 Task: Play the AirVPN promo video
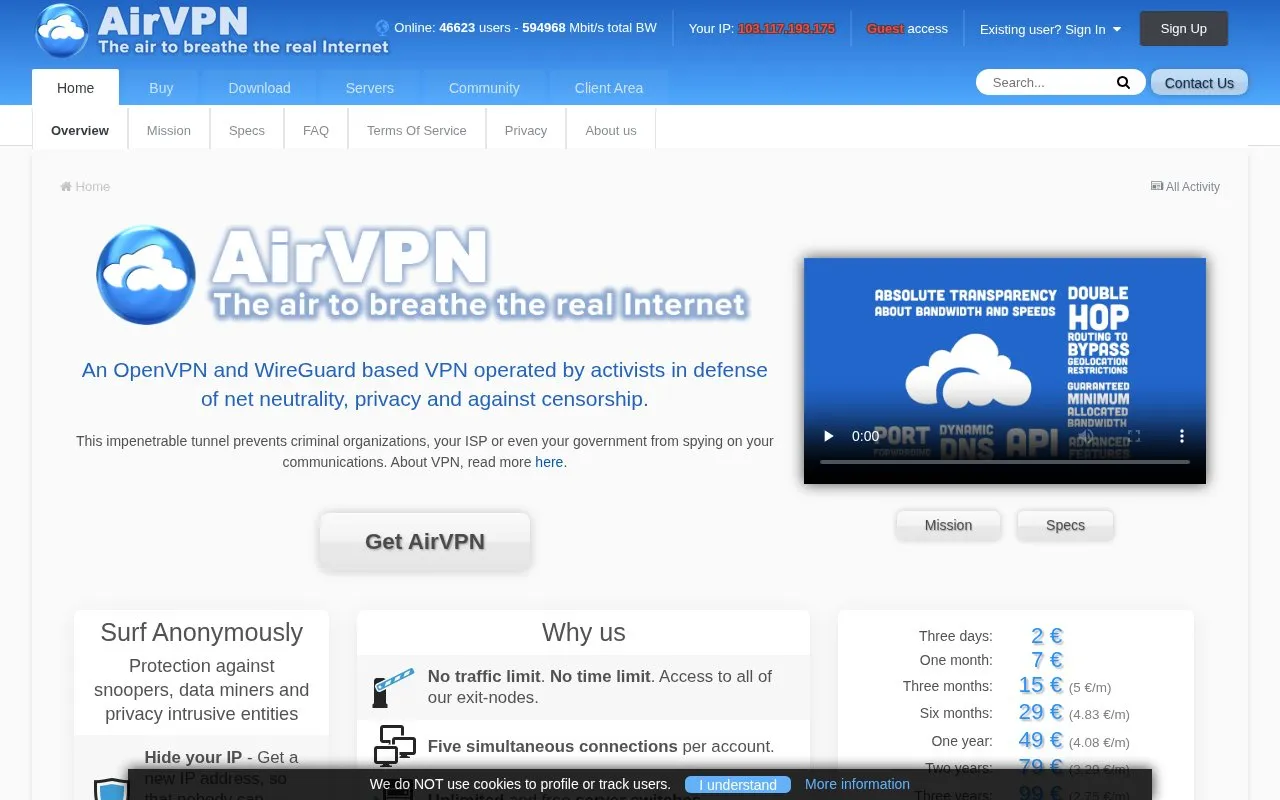click(x=828, y=436)
